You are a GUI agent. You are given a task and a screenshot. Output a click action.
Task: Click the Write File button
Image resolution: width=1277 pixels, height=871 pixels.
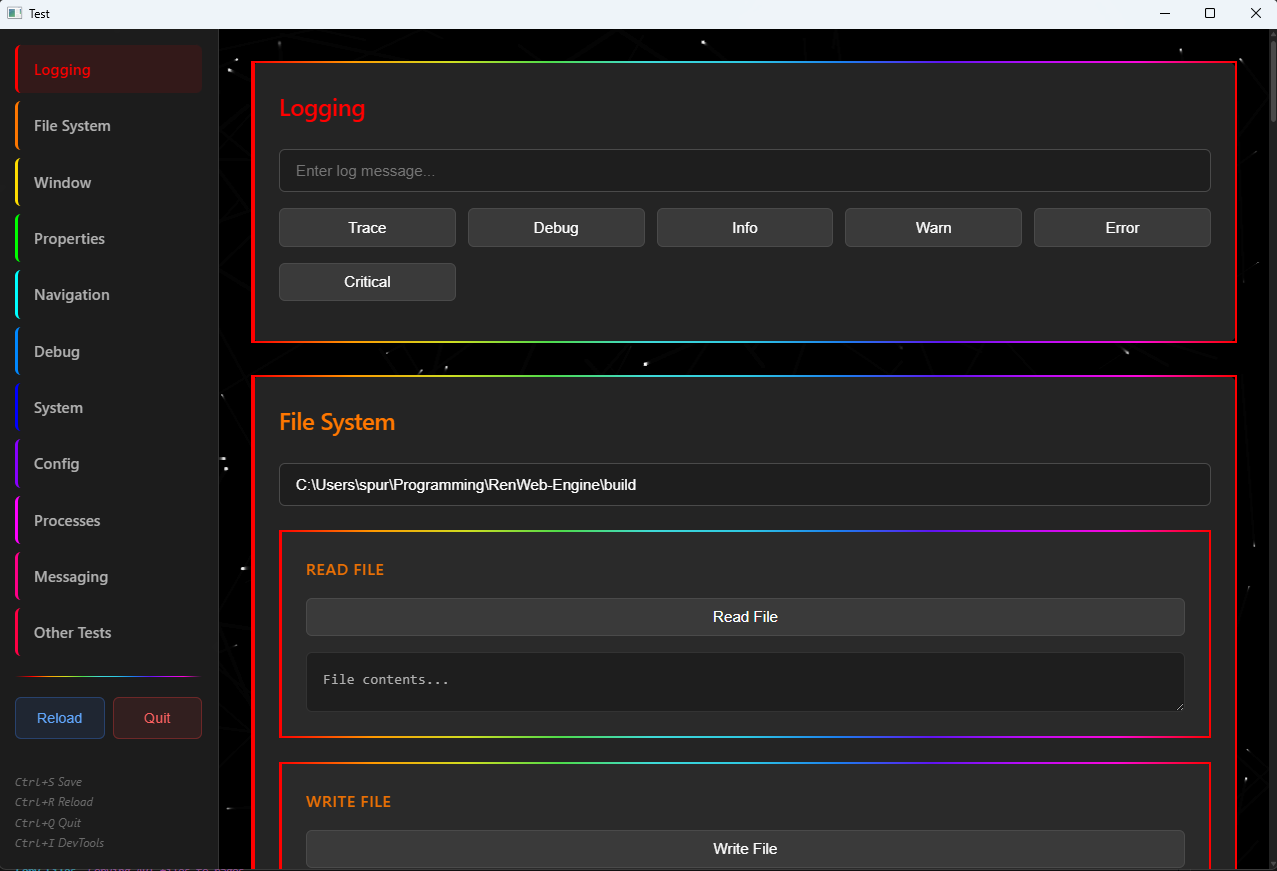click(744, 848)
